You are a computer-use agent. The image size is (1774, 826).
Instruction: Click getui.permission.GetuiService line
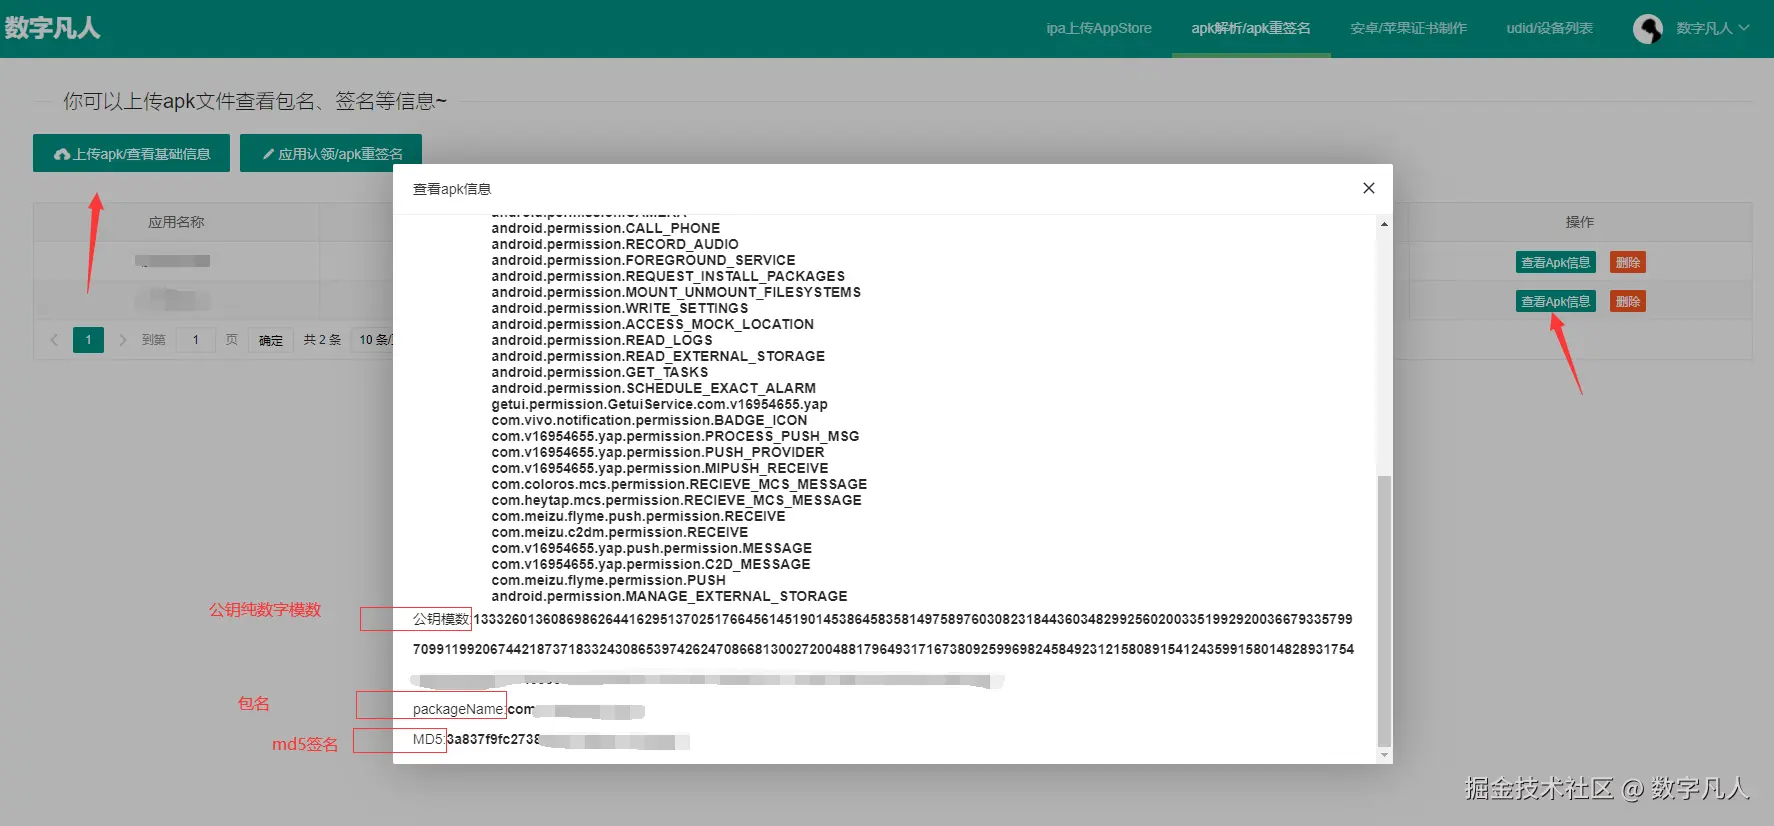pyautogui.click(x=659, y=404)
